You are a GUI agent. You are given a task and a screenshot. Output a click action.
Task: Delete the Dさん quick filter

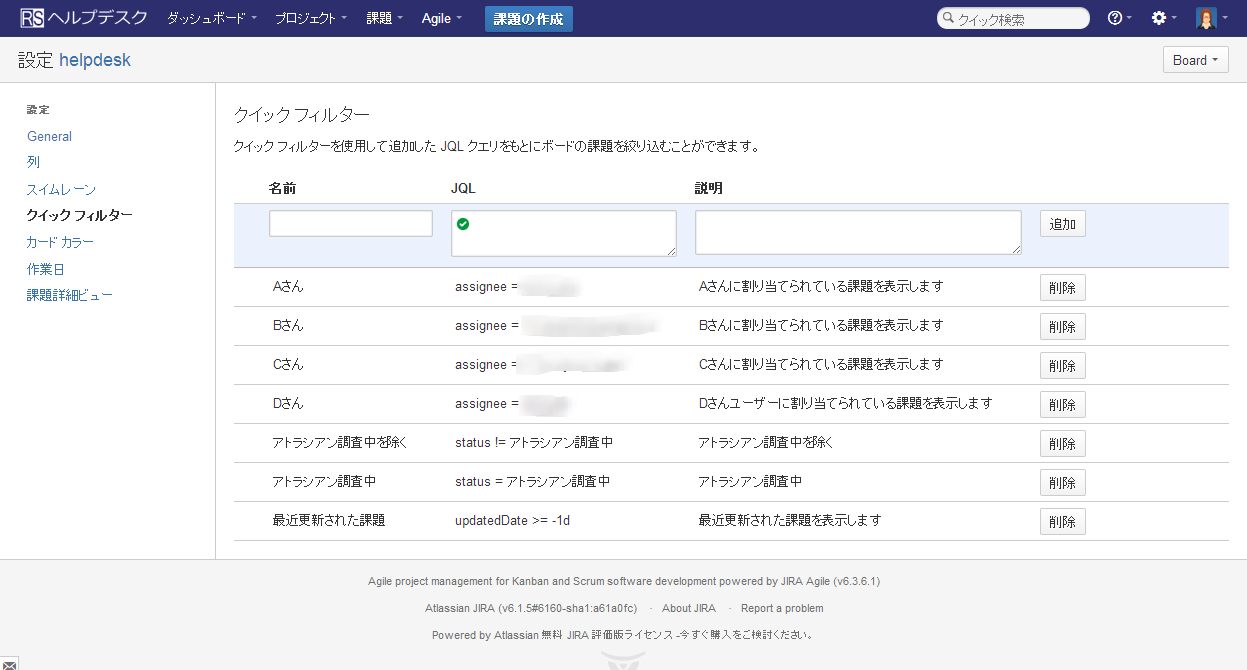[1063, 404]
